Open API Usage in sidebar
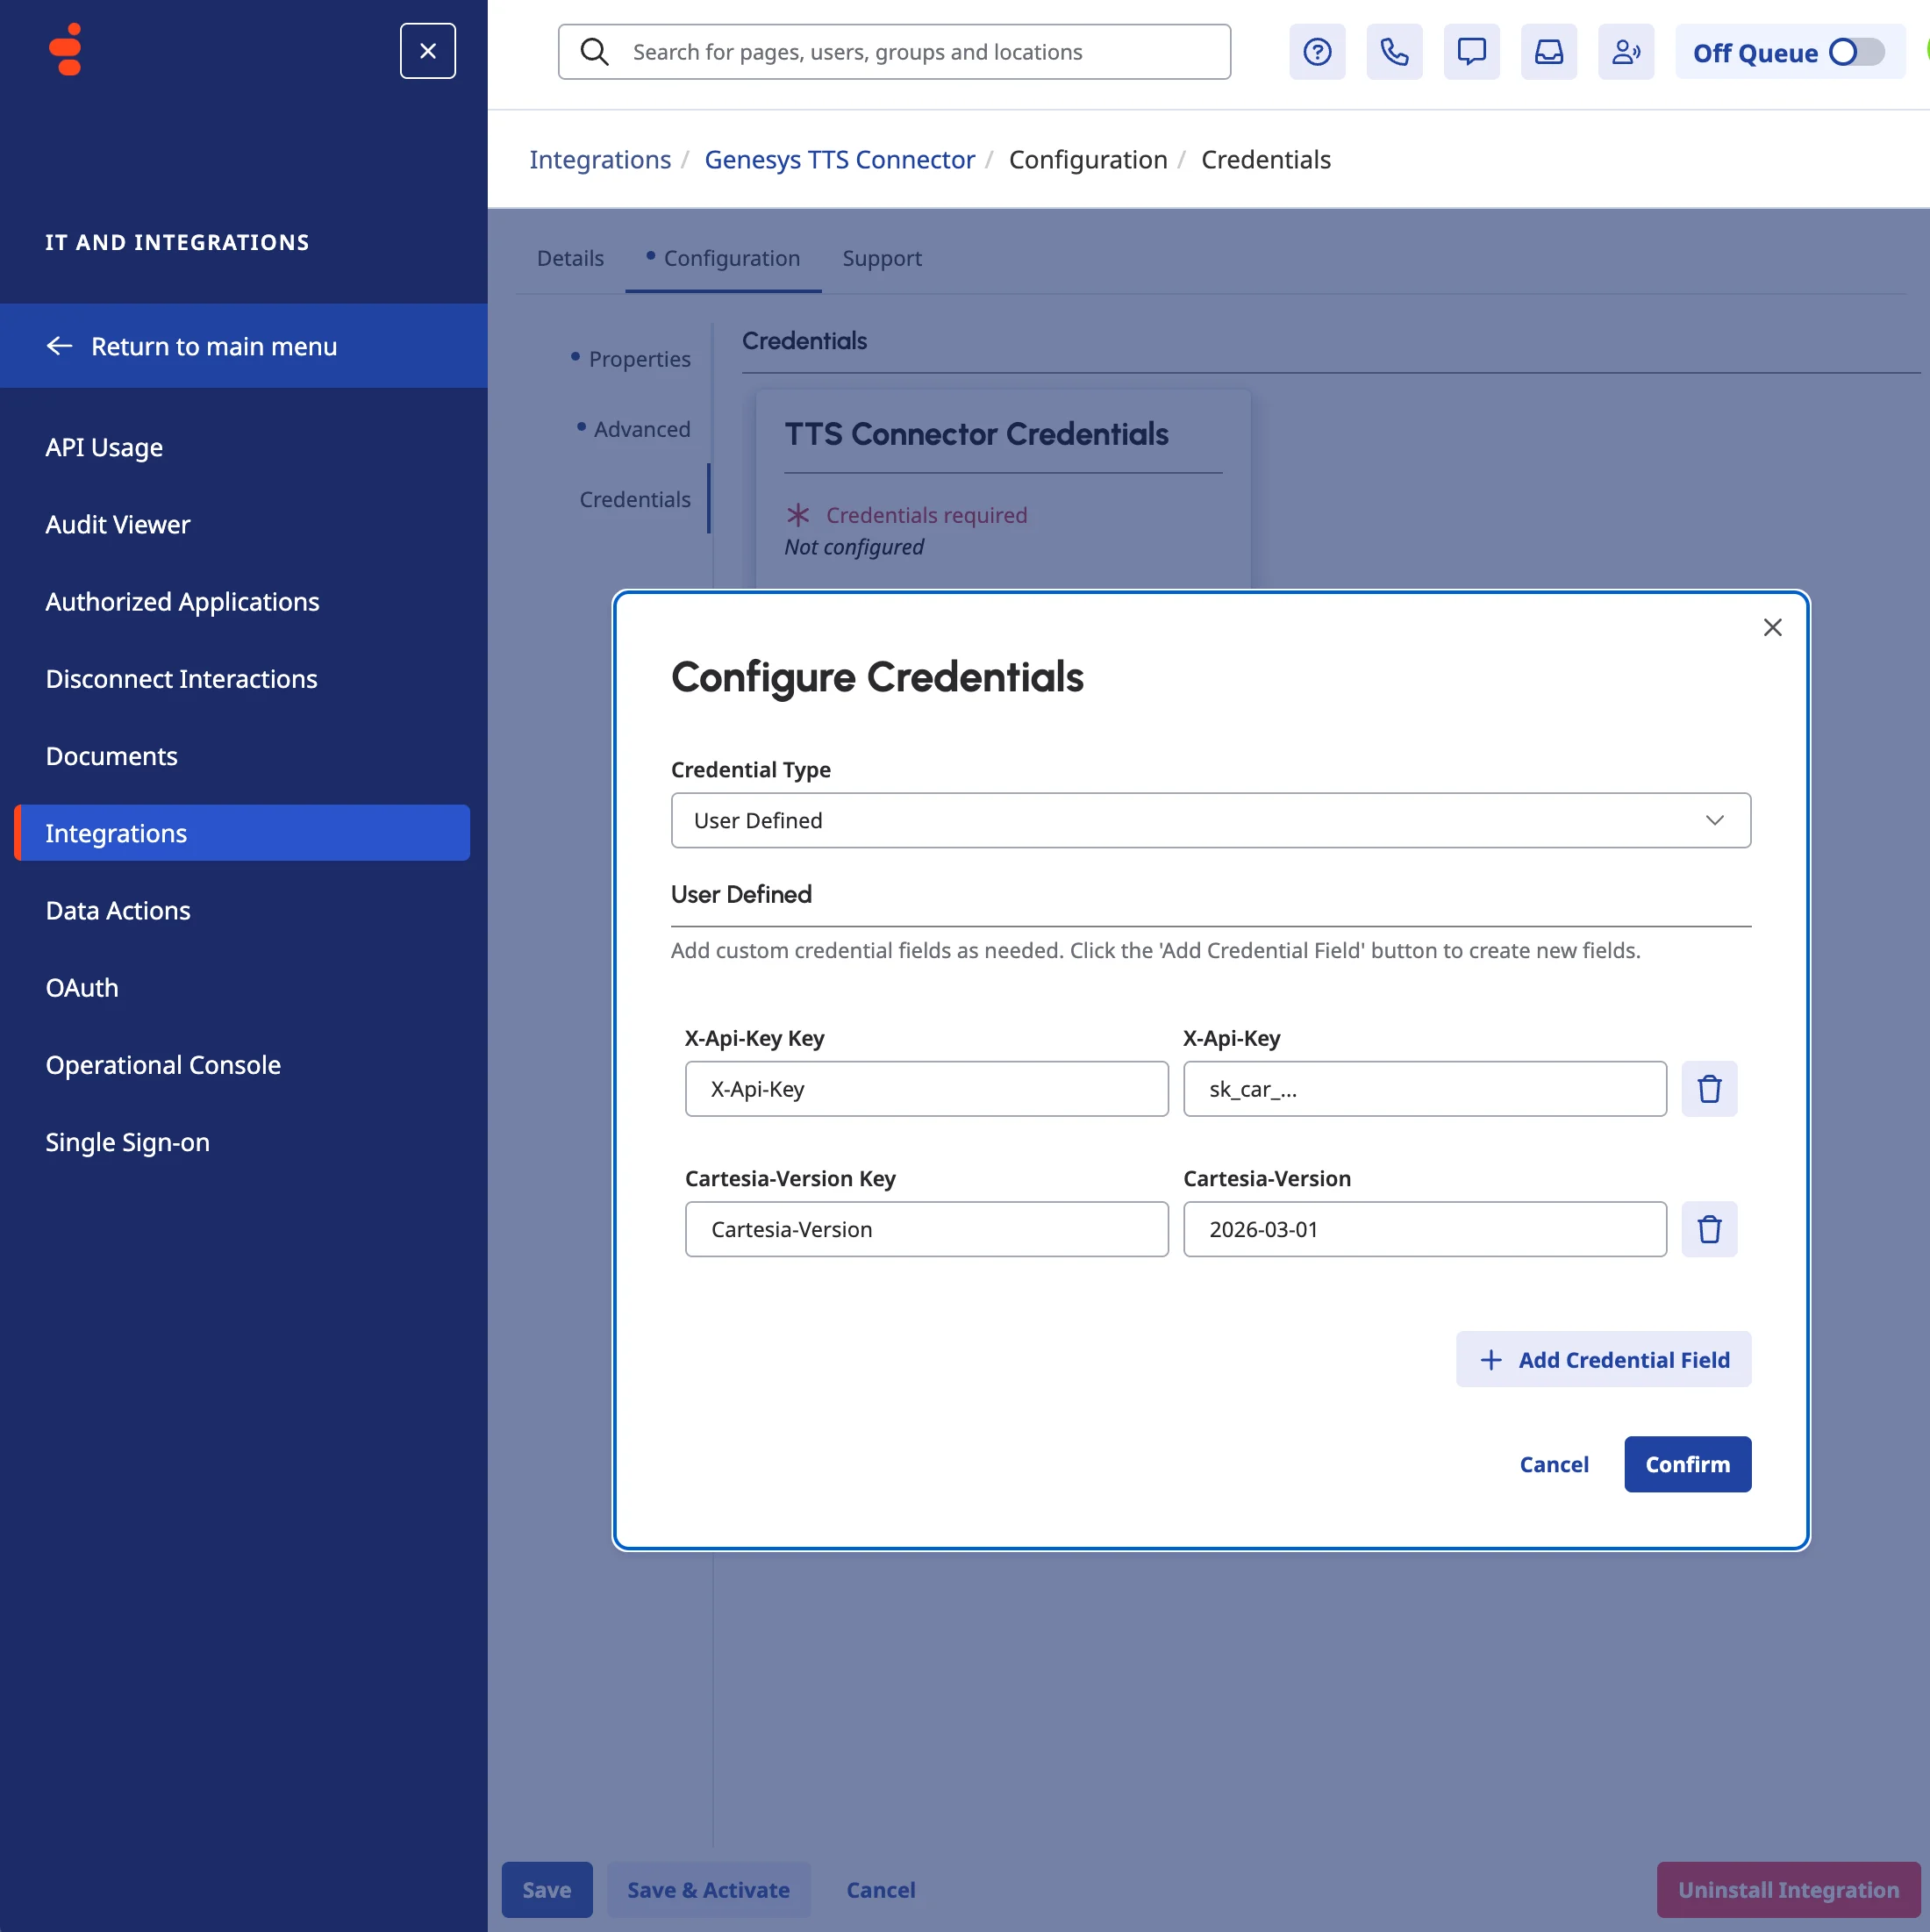The image size is (1930, 1932). point(104,447)
